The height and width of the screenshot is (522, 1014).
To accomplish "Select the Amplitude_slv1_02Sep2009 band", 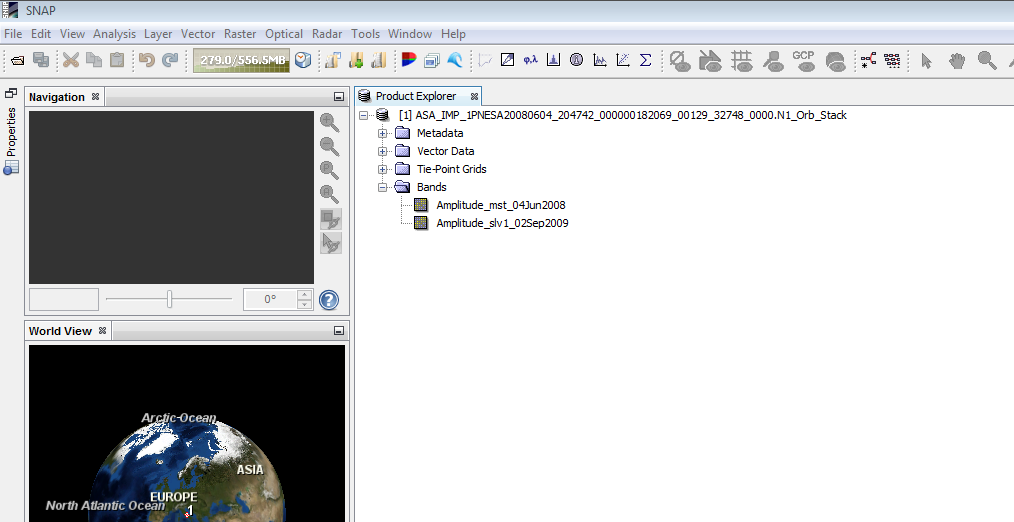I will 502,223.
